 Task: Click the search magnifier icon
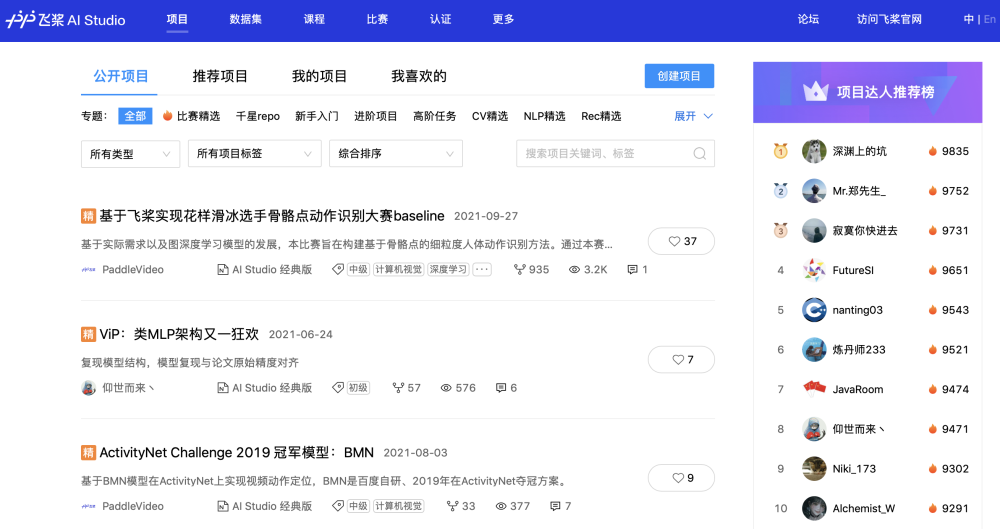pos(700,154)
